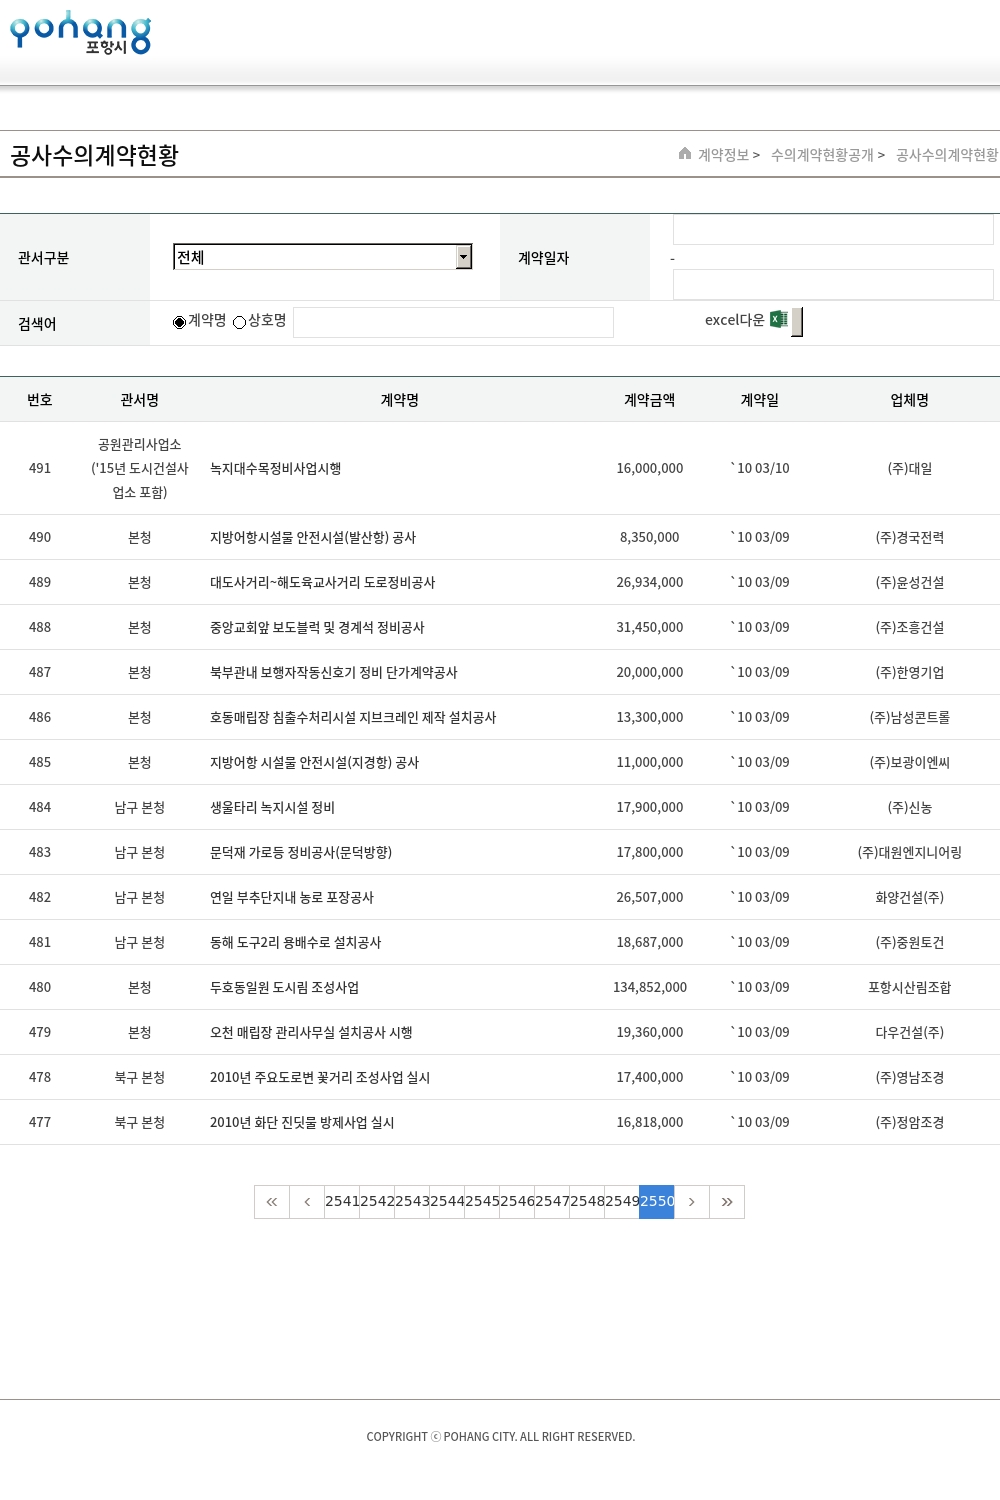Click the 공사수의계약현황 breadcrumb link
Screen dimensions: 1000x1500
click(x=946, y=155)
